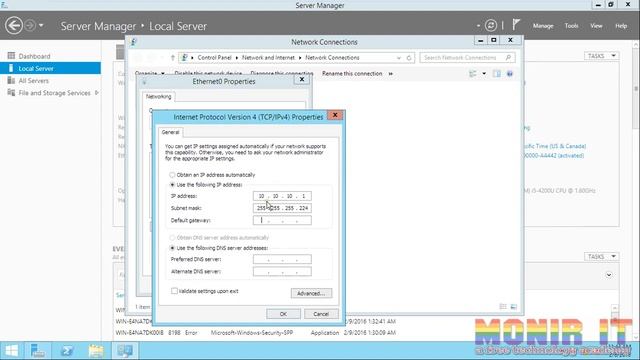Click OK in the IPv4 Properties dialog

click(283, 314)
